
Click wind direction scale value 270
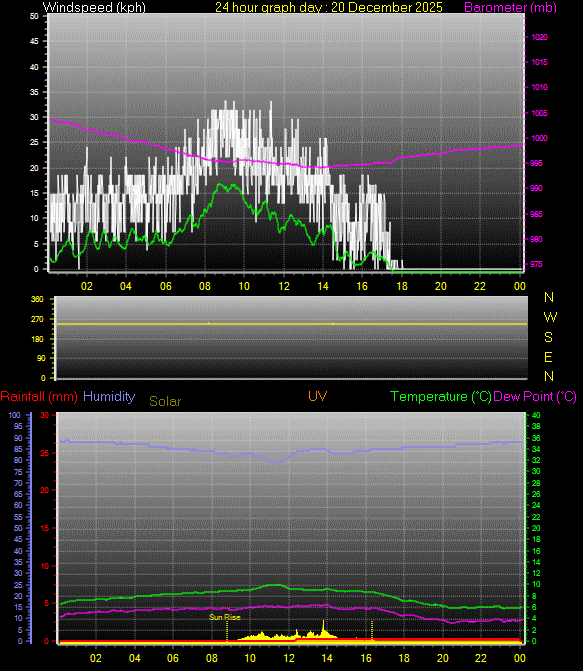point(37,319)
